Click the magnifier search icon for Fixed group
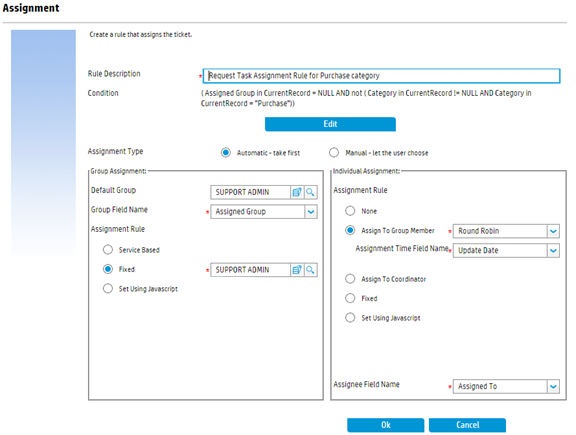This screenshot has height=435, width=576. click(310, 270)
